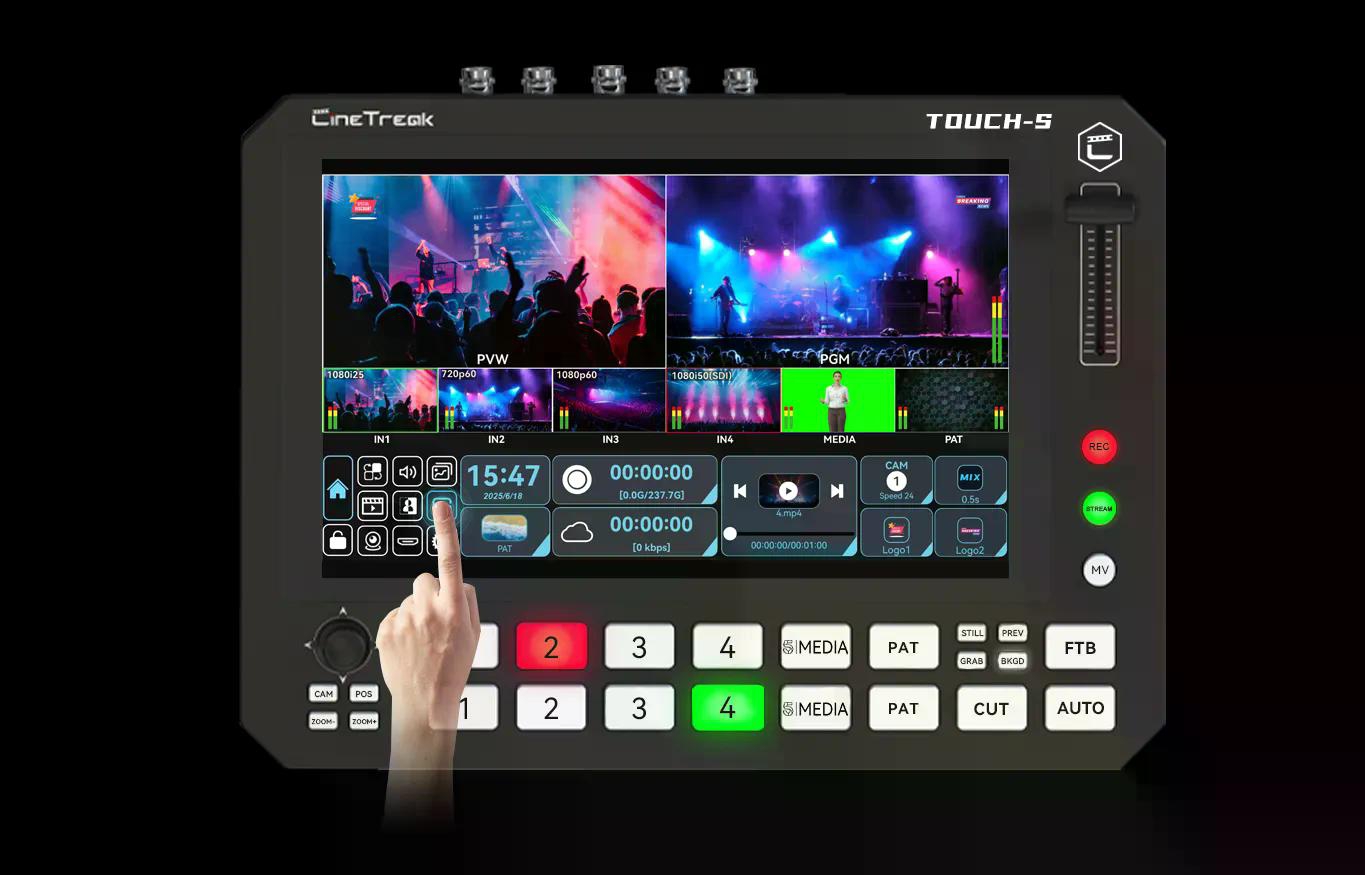1365x875 pixels.
Task: Select the MEDIA green screen source
Action: (837, 401)
